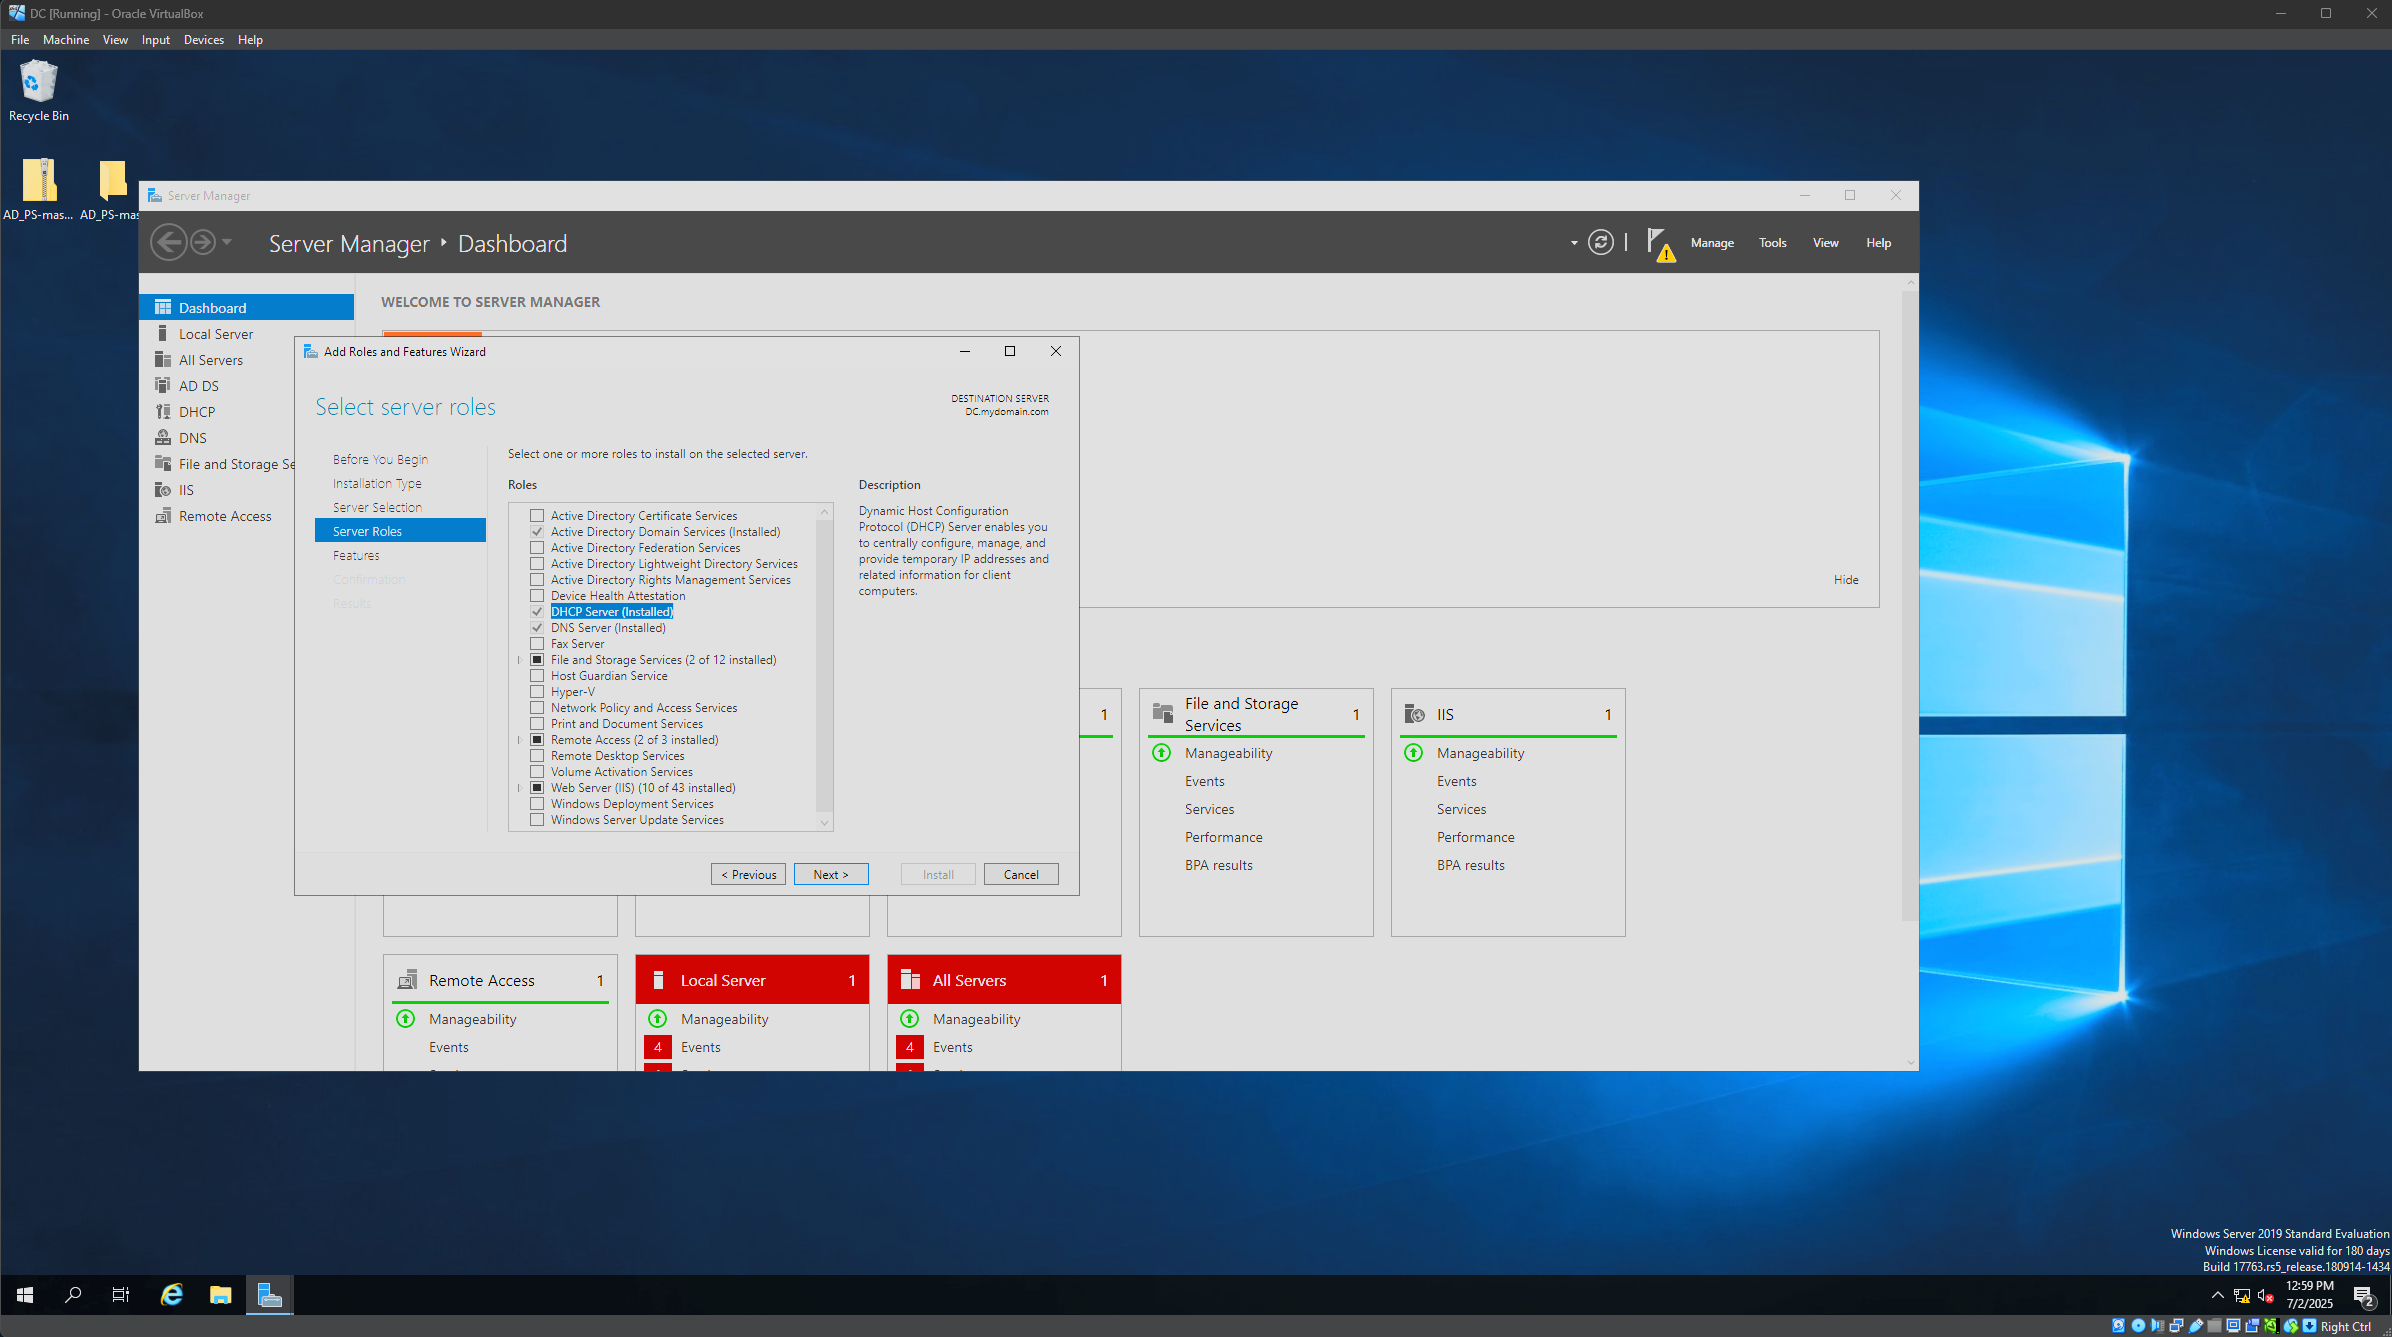Viewport: 2392px width, 1337px height.
Task: Click Remote Access tile header icon
Action: point(407,980)
